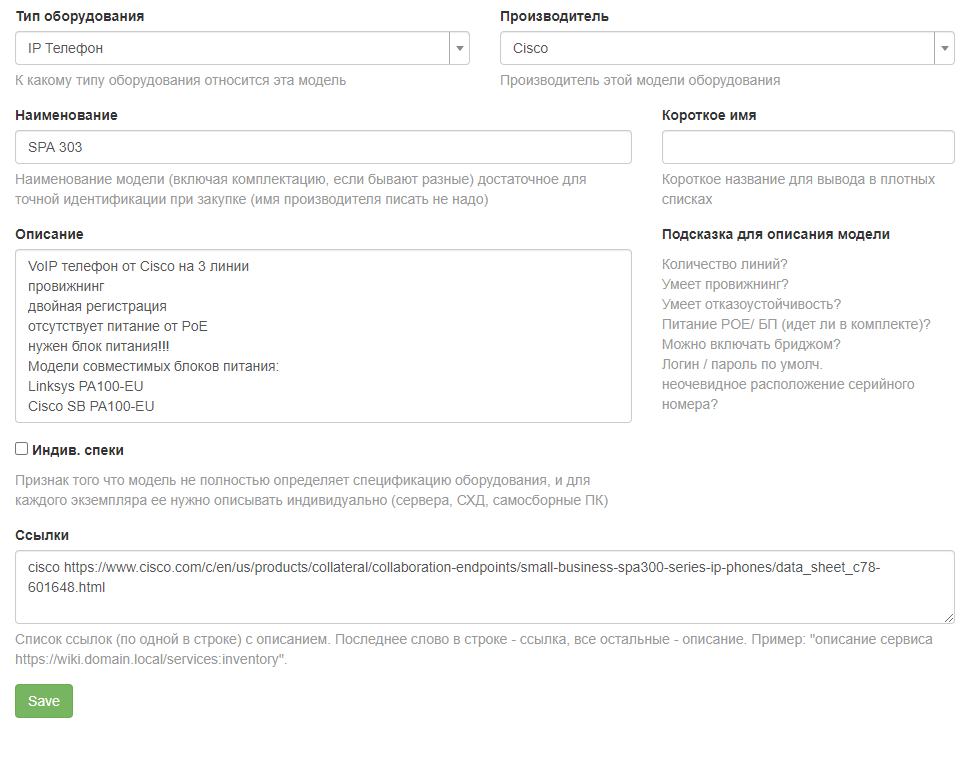Click the Наименование field label
The height and width of the screenshot is (781, 977).
click(x=66, y=115)
